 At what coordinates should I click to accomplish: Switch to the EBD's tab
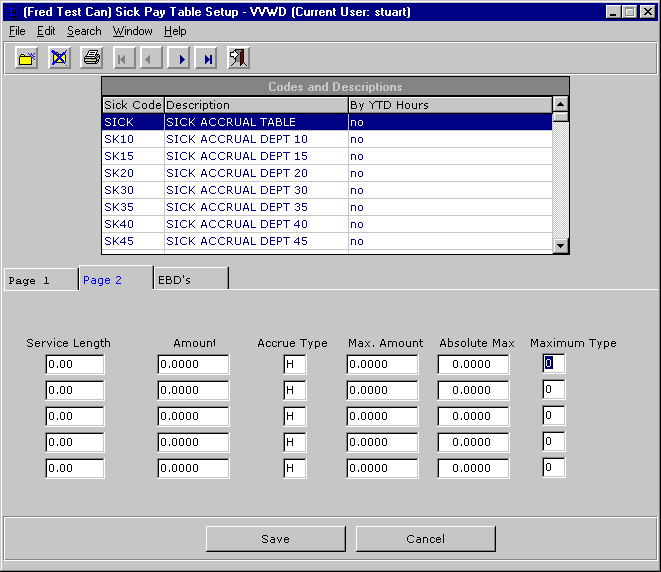[190, 280]
